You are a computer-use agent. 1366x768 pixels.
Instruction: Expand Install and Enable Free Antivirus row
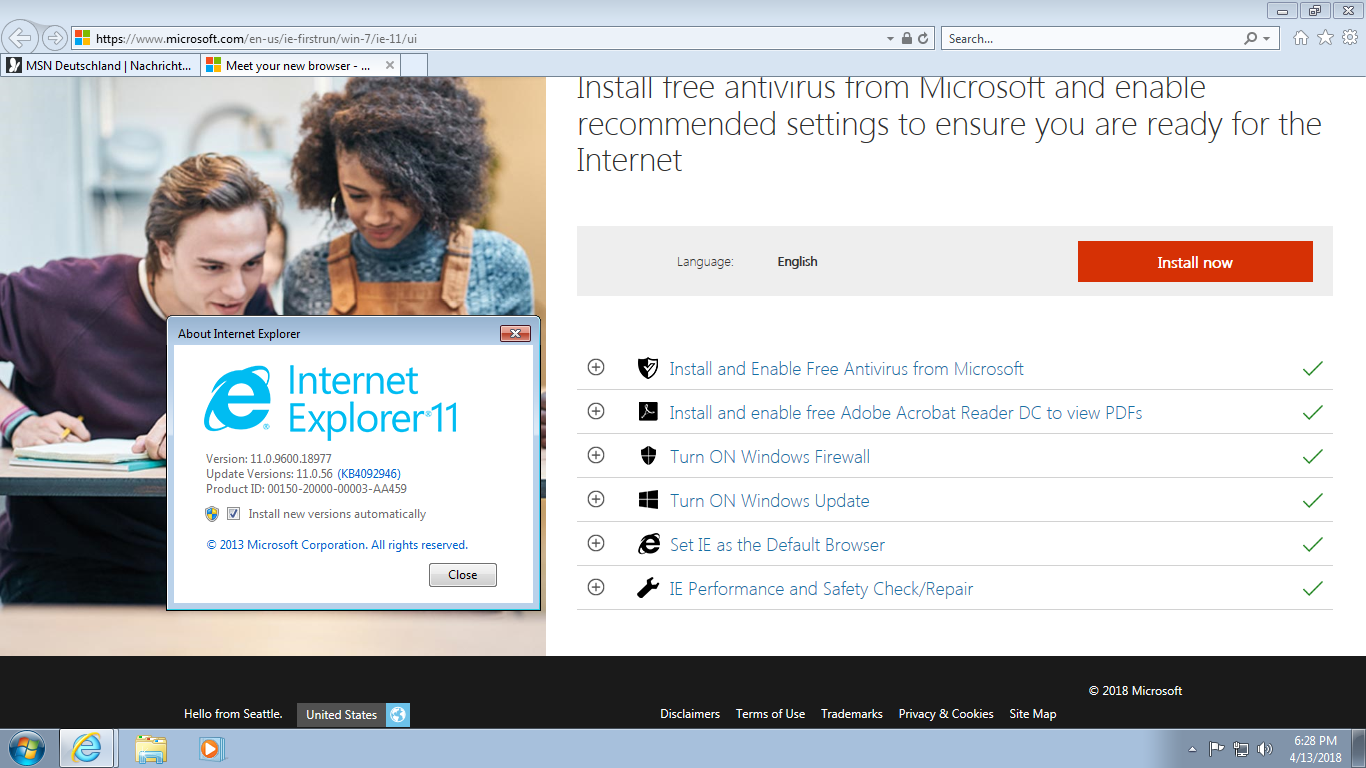point(596,367)
